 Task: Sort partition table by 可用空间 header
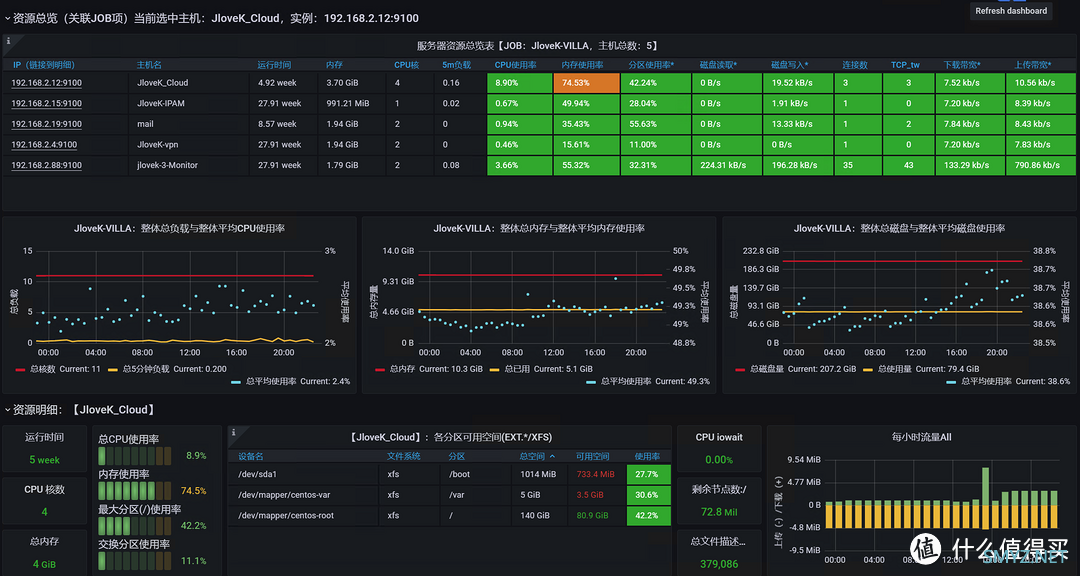point(592,456)
